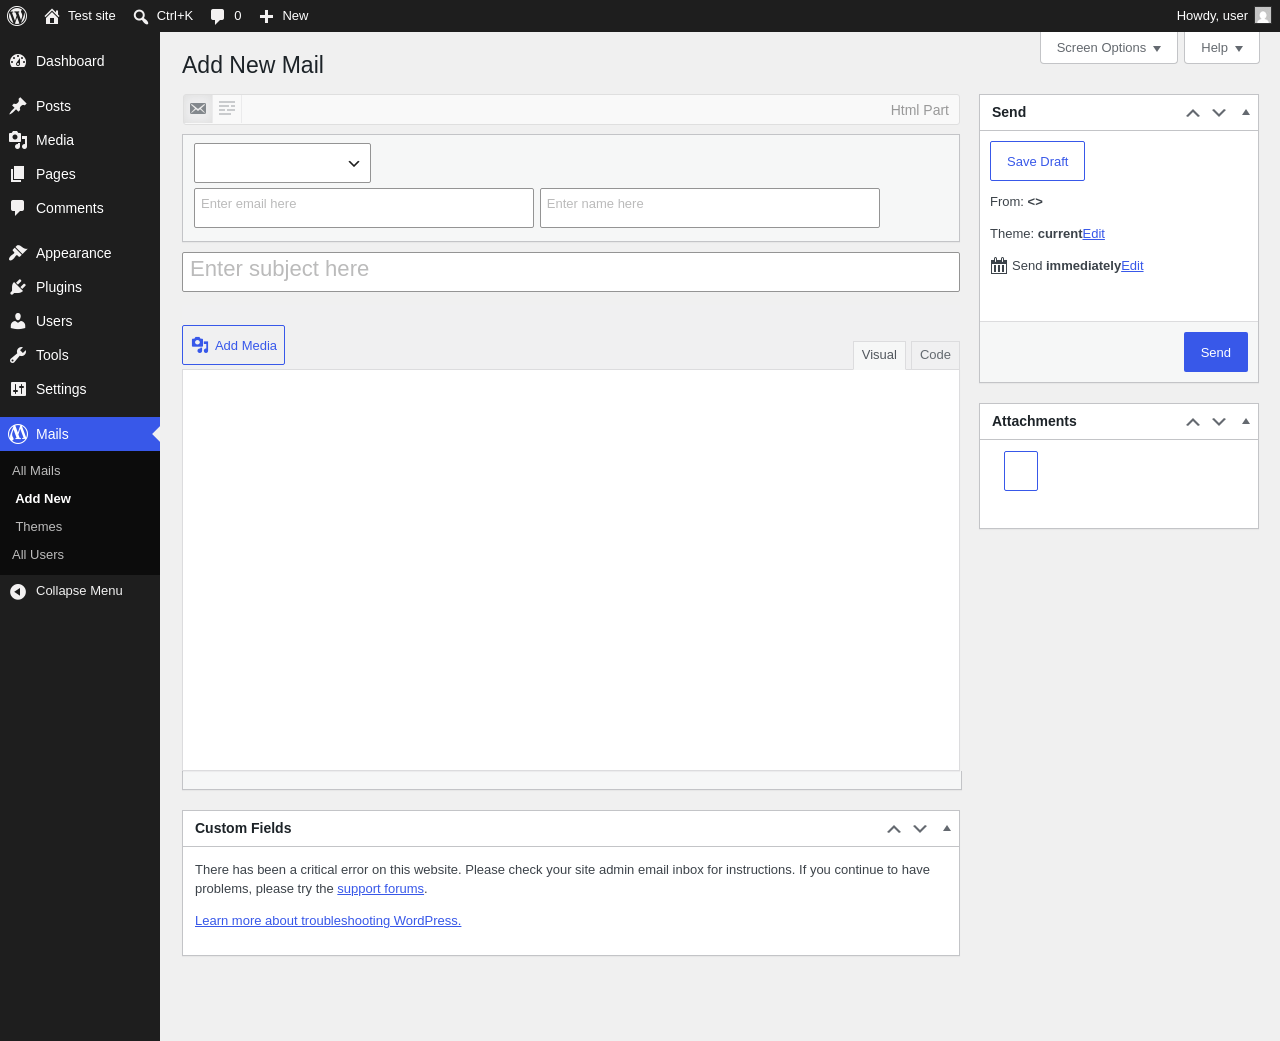Click the empty attachment placeholder box
The height and width of the screenshot is (1041, 1280).
(x=1021, y=471)
